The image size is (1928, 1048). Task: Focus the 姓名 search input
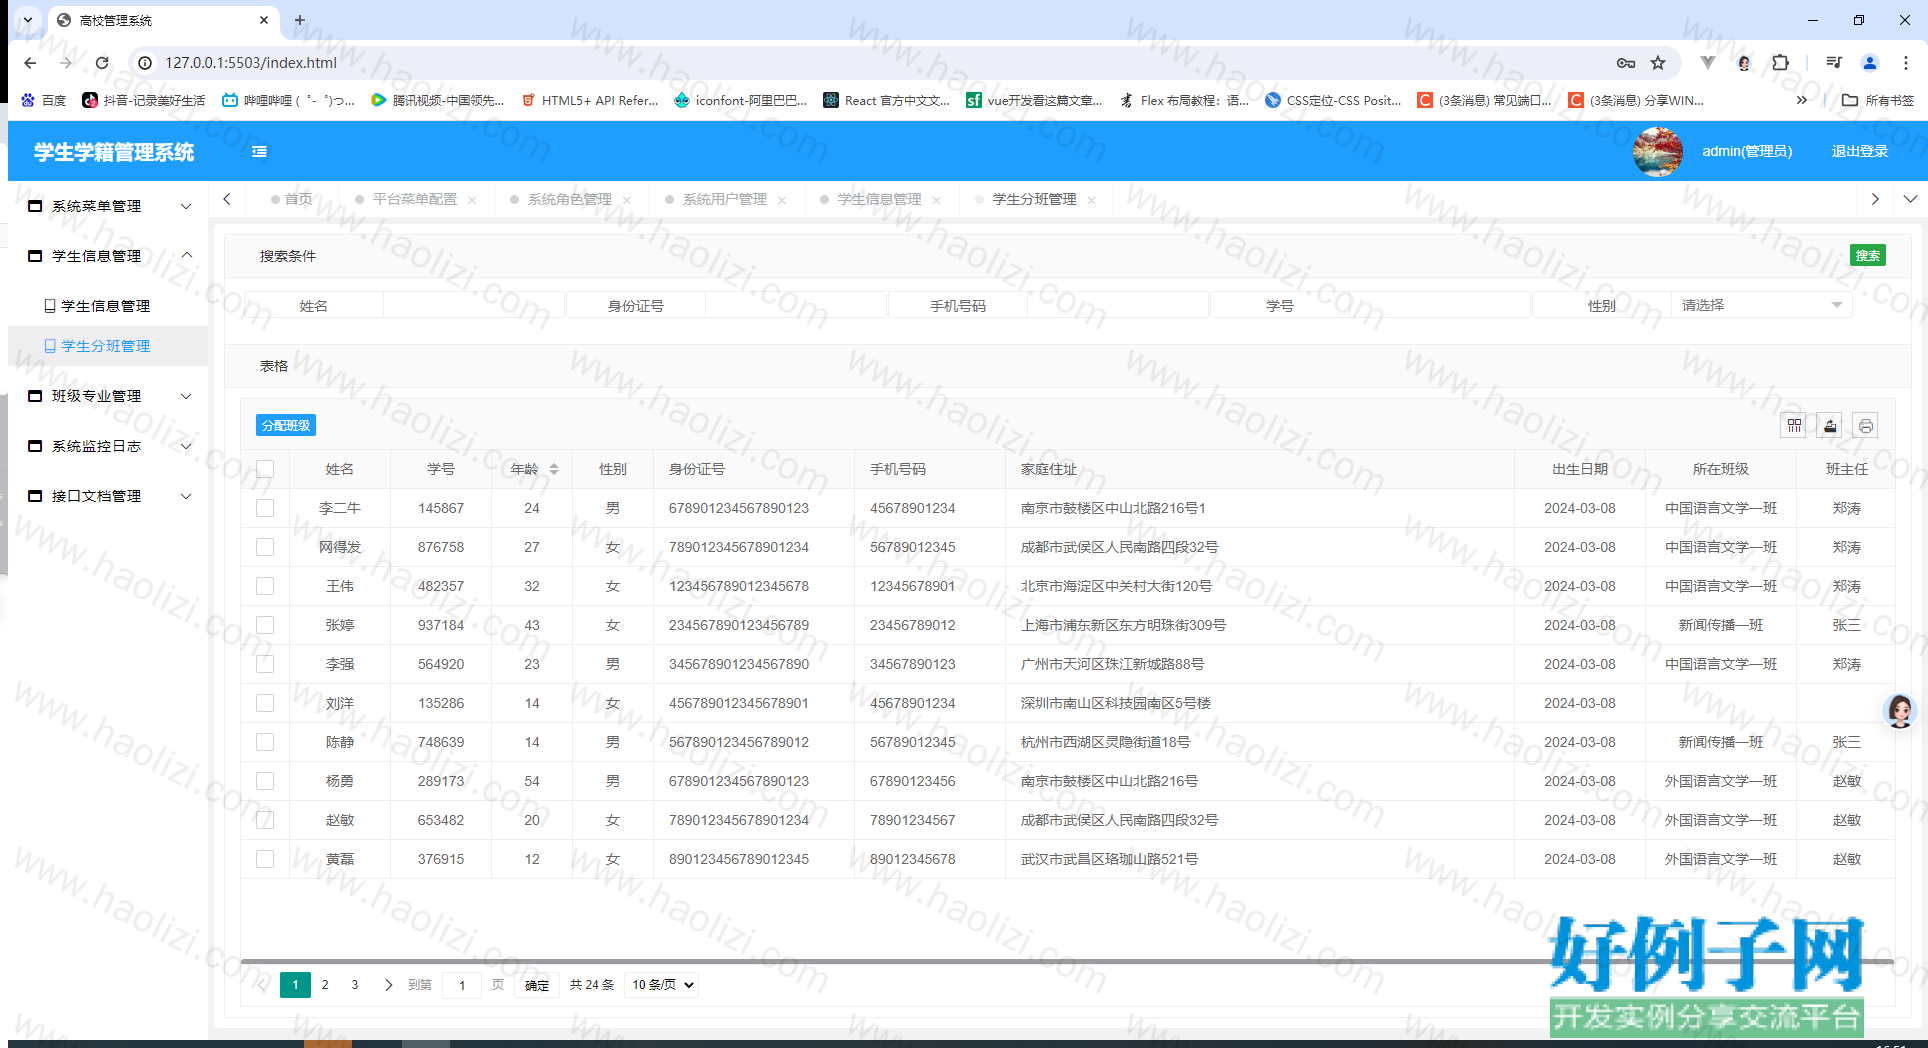click(474, 306)
